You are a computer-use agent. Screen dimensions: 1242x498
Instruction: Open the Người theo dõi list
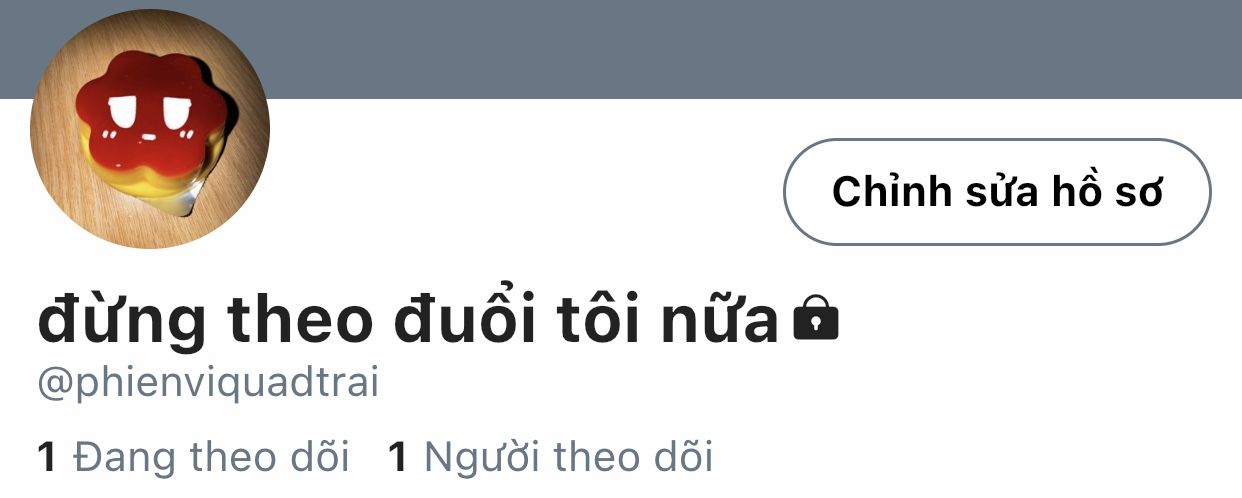551,457
